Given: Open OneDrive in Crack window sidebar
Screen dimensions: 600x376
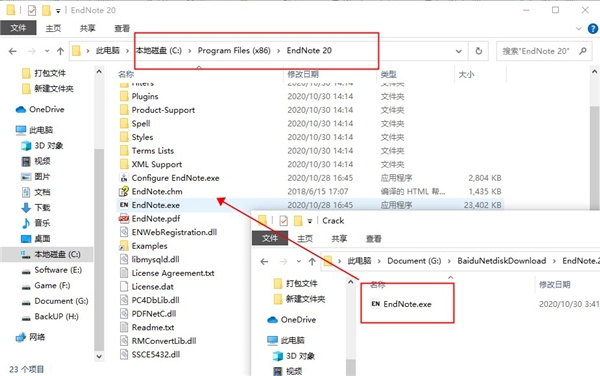Looking at the screenshot, I should click(298, 320).
